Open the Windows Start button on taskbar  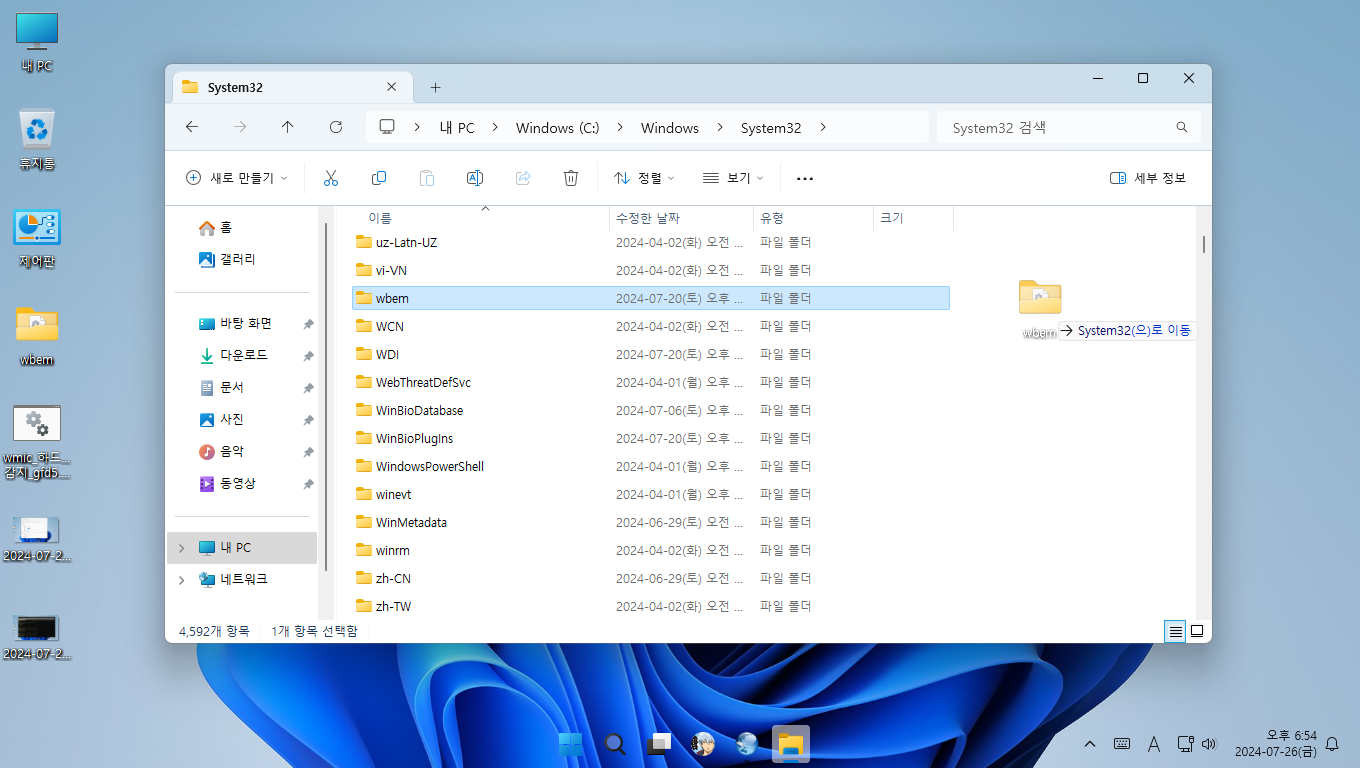click(571, 744)
